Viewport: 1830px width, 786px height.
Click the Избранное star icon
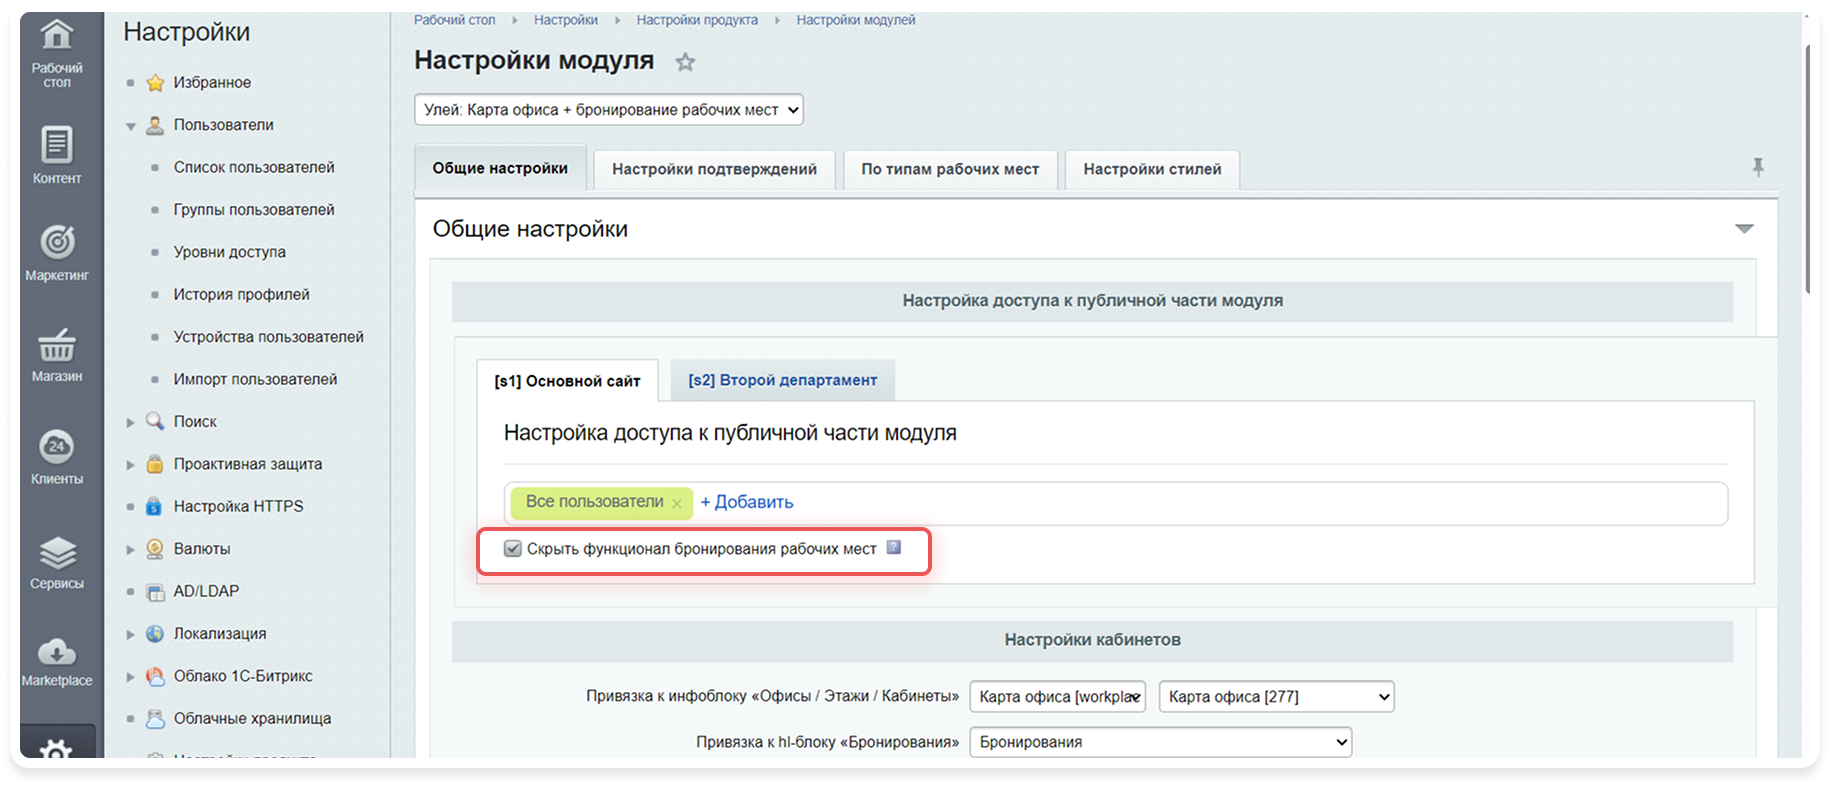pos(155,83)
